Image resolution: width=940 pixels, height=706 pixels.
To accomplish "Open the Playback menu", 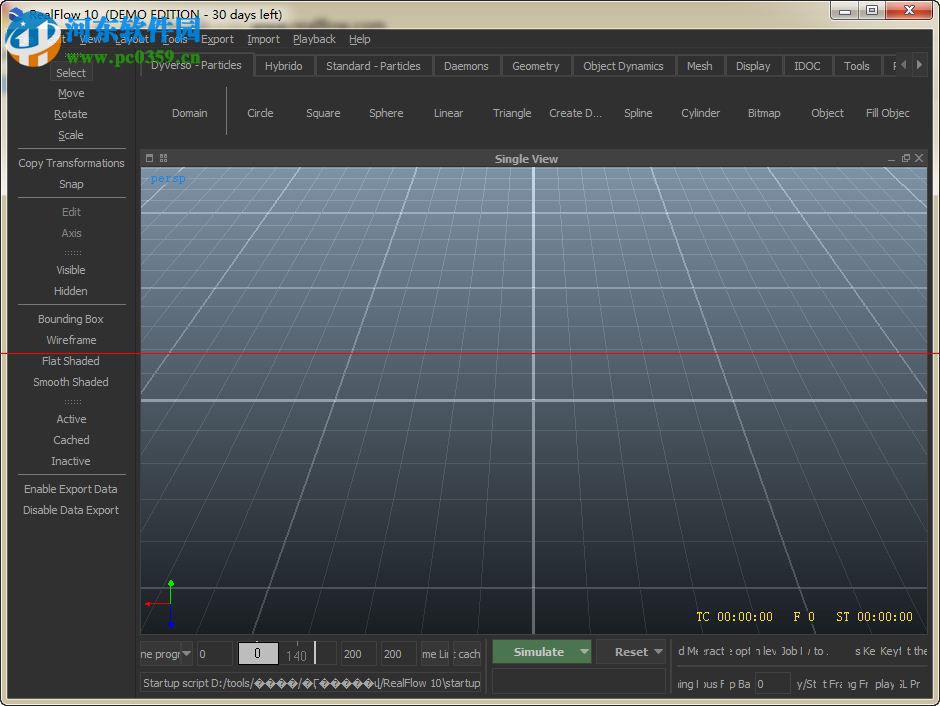I will 314,39.
